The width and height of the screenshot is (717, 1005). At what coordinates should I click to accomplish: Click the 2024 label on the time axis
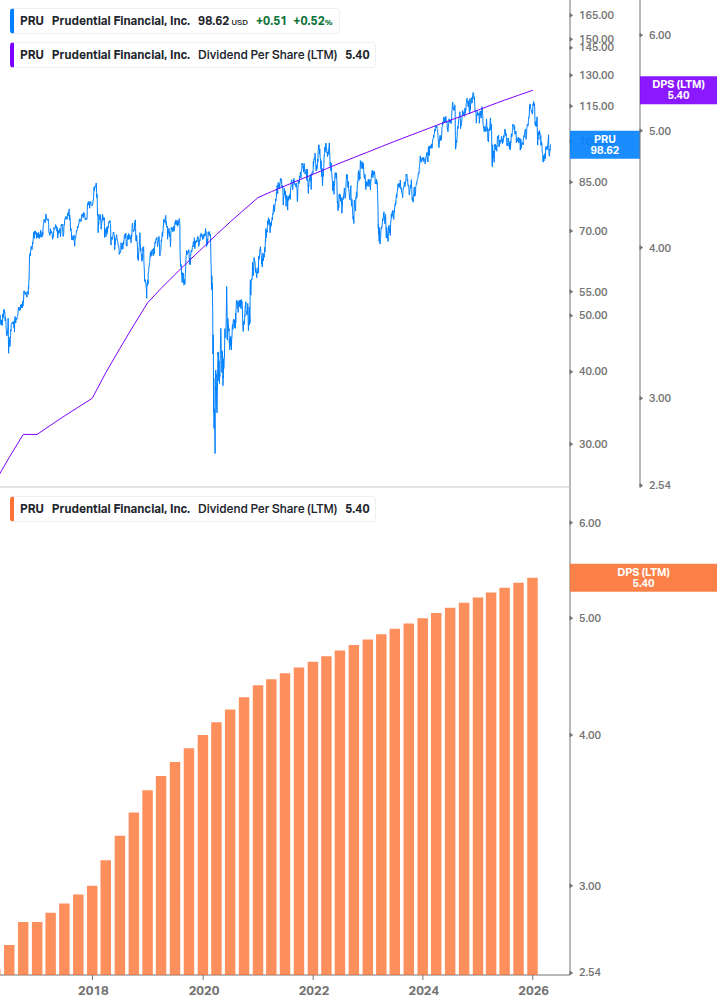pyautogui.click(x=424, y=991)
